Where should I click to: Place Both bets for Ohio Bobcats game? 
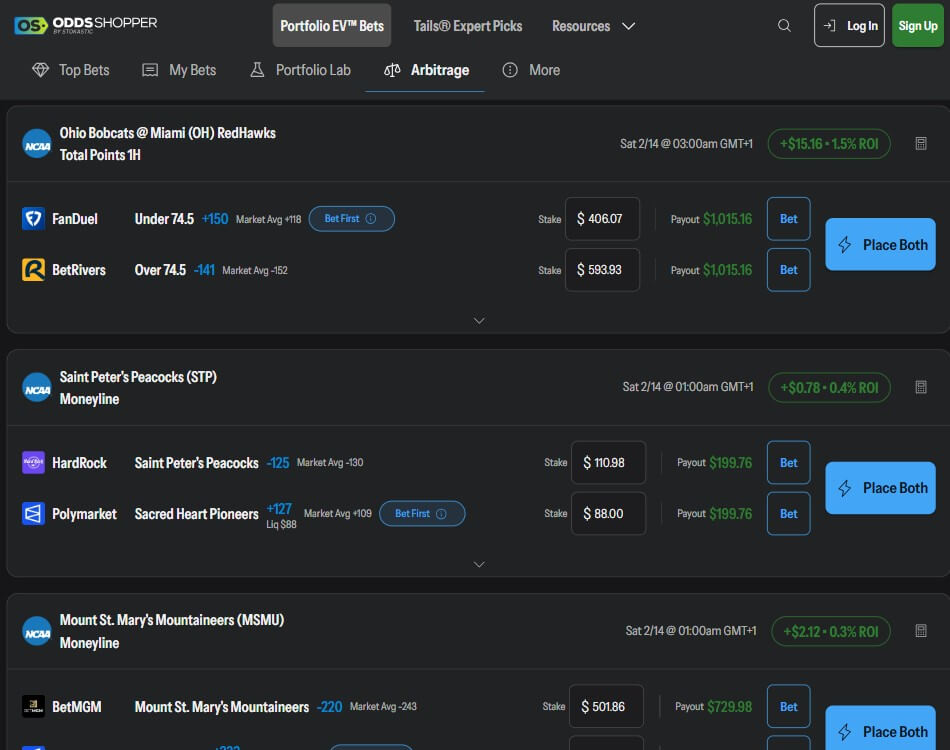click(880, 244)
